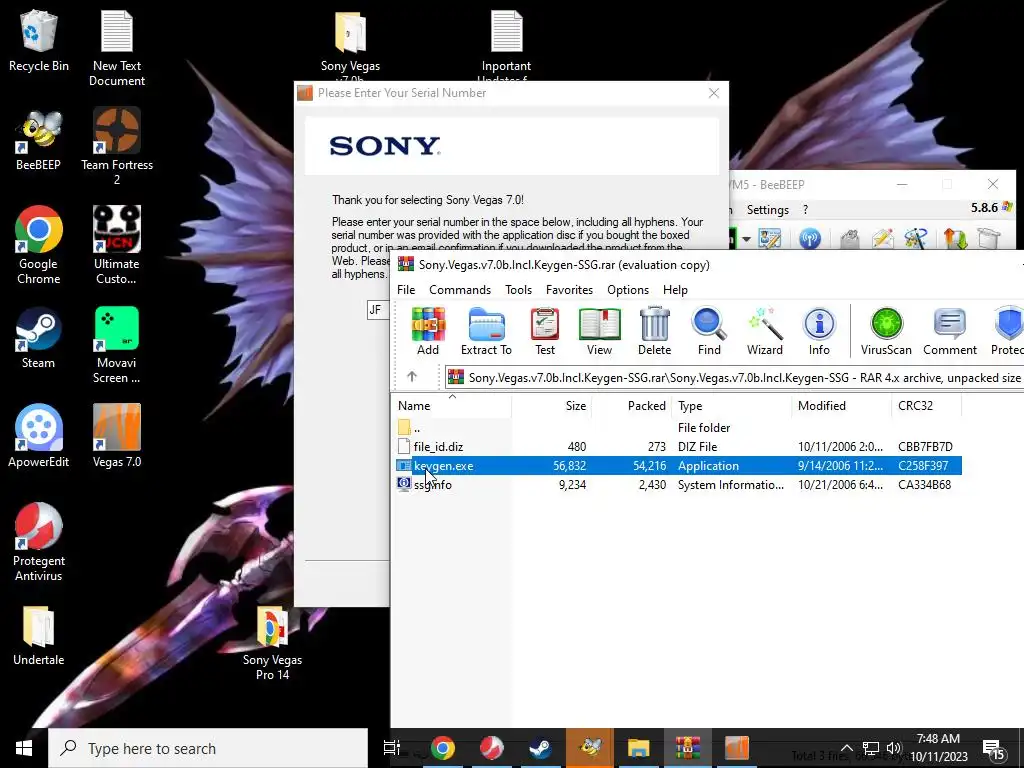This screenshot has width=1024, height=768.
Task: Switch to WinRAR taskbar button
Action: point(688,748)
